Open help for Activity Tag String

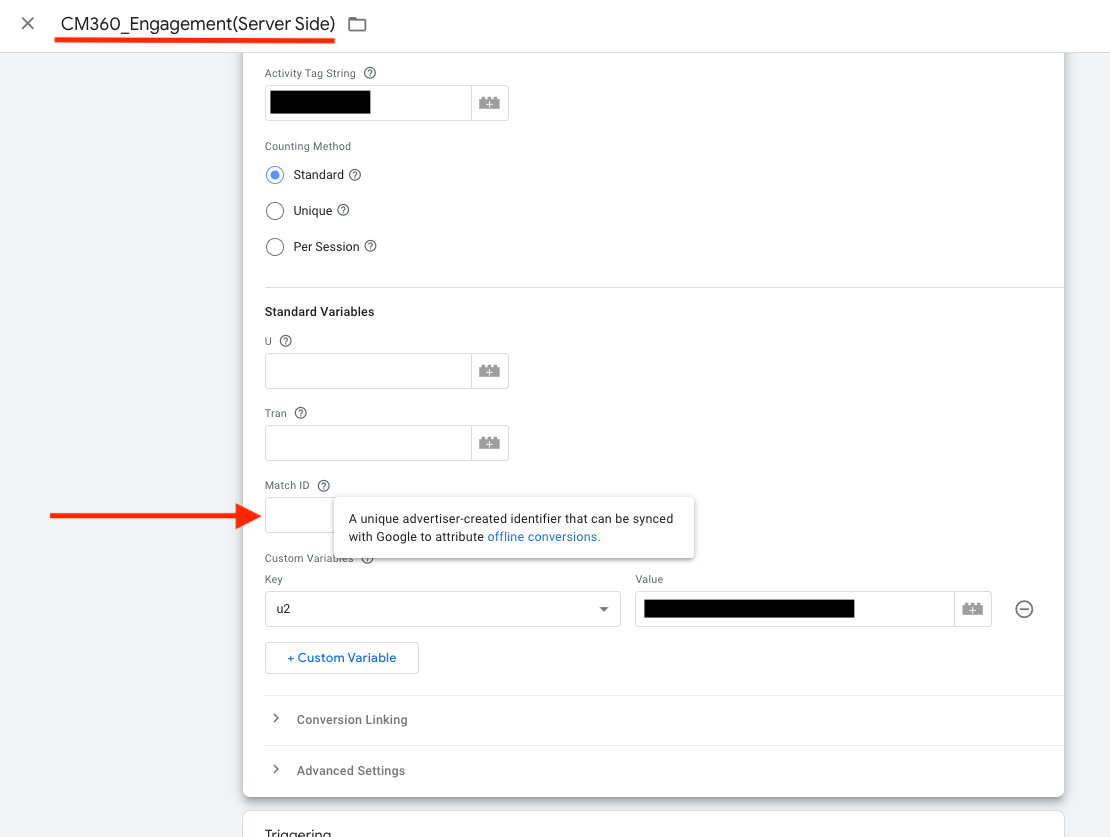(370, 73)
